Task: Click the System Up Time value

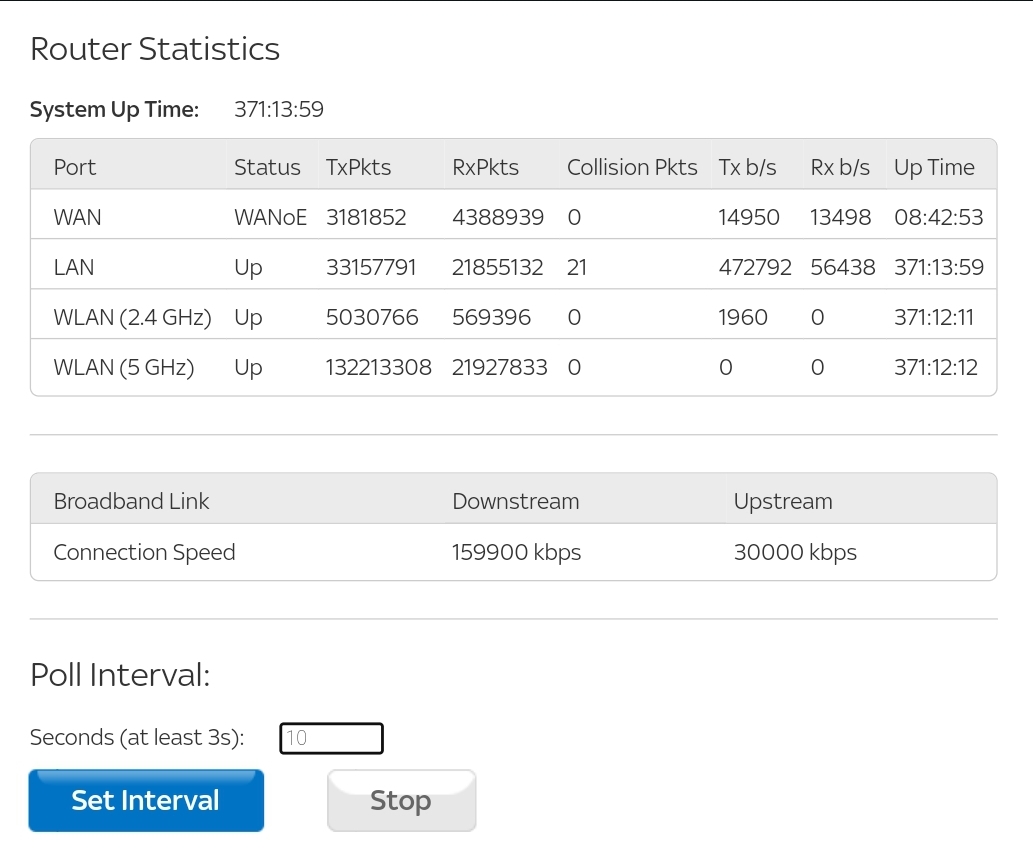Action: (x=278, y=109)
